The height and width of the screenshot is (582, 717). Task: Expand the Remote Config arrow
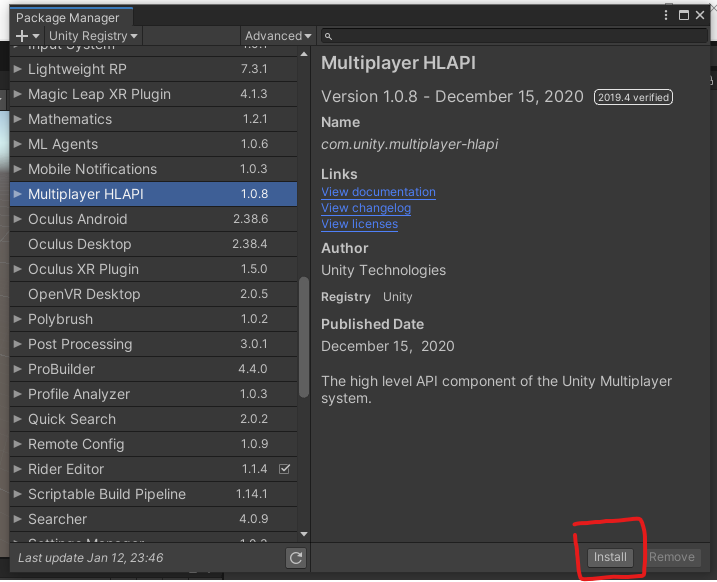[18, 444]
